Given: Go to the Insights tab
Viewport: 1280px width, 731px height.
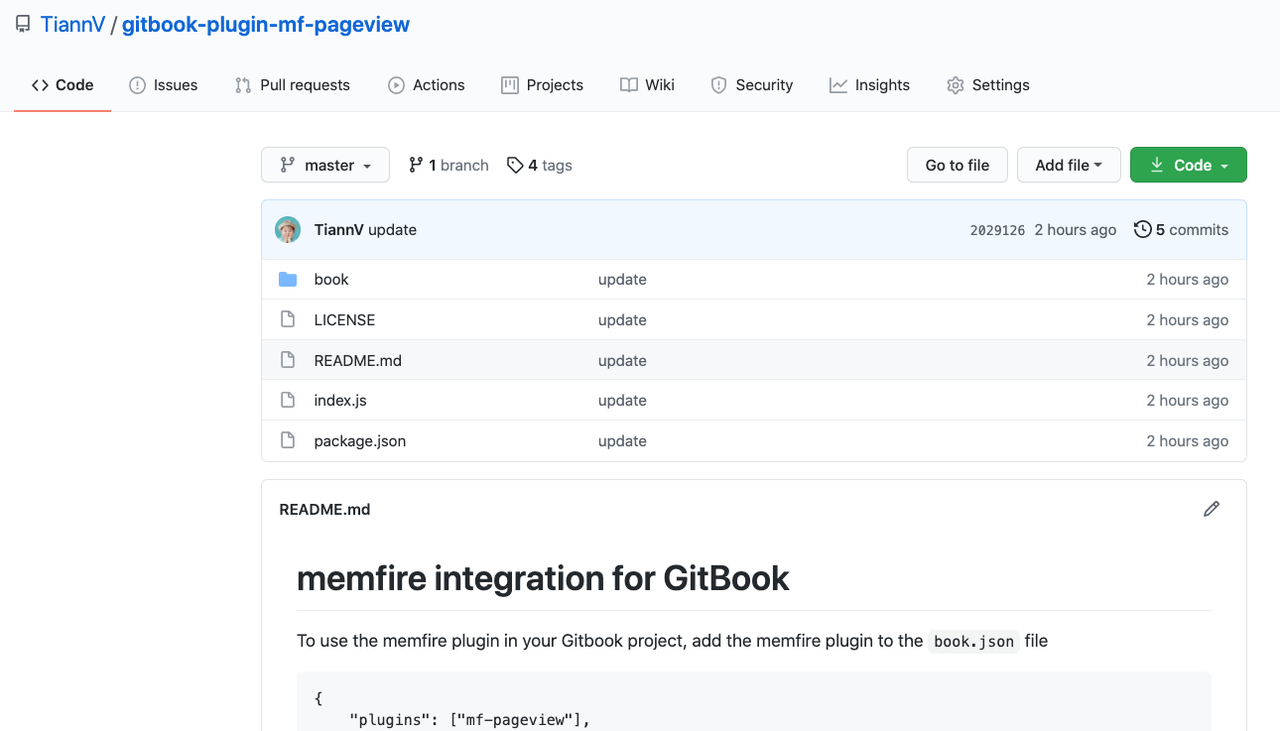Looking at the screenshot, I should [869, 85].
